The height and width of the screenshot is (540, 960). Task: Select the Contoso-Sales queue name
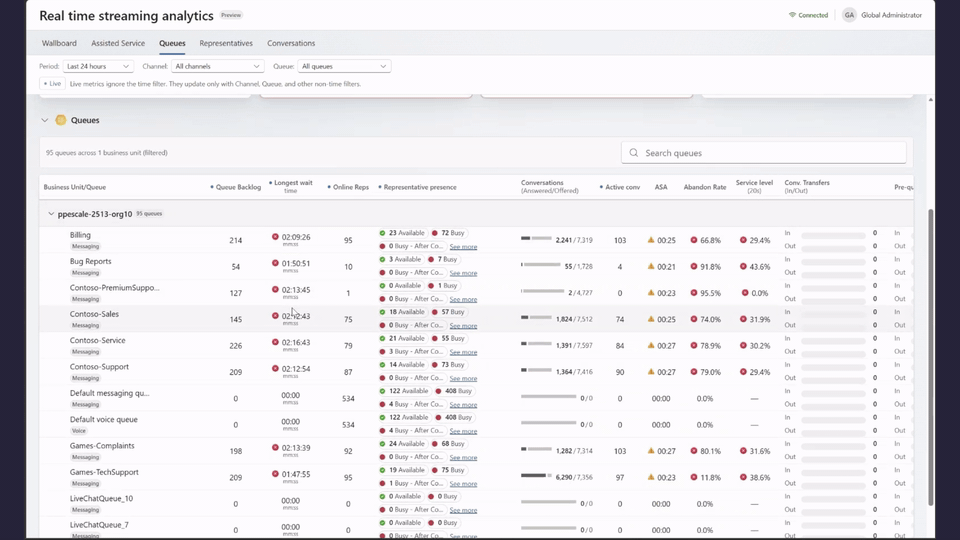(x=94, y=314)
